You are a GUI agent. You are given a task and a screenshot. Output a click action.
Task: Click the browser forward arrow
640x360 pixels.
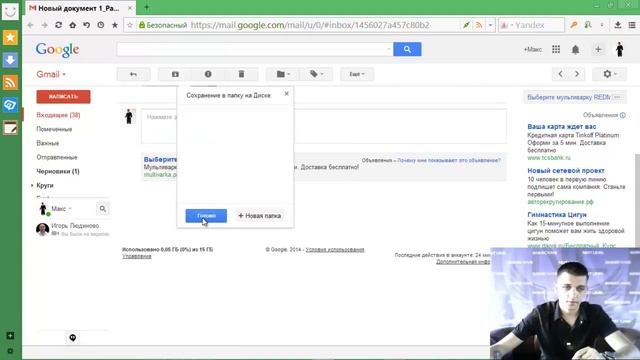click(44, 25)
